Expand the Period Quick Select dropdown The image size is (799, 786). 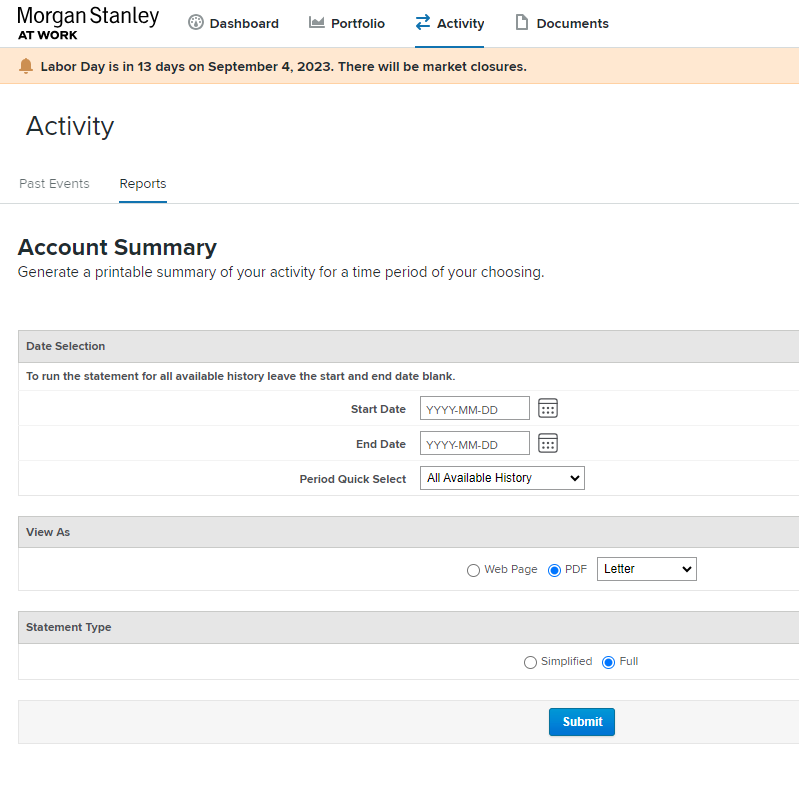click(502, 478)
